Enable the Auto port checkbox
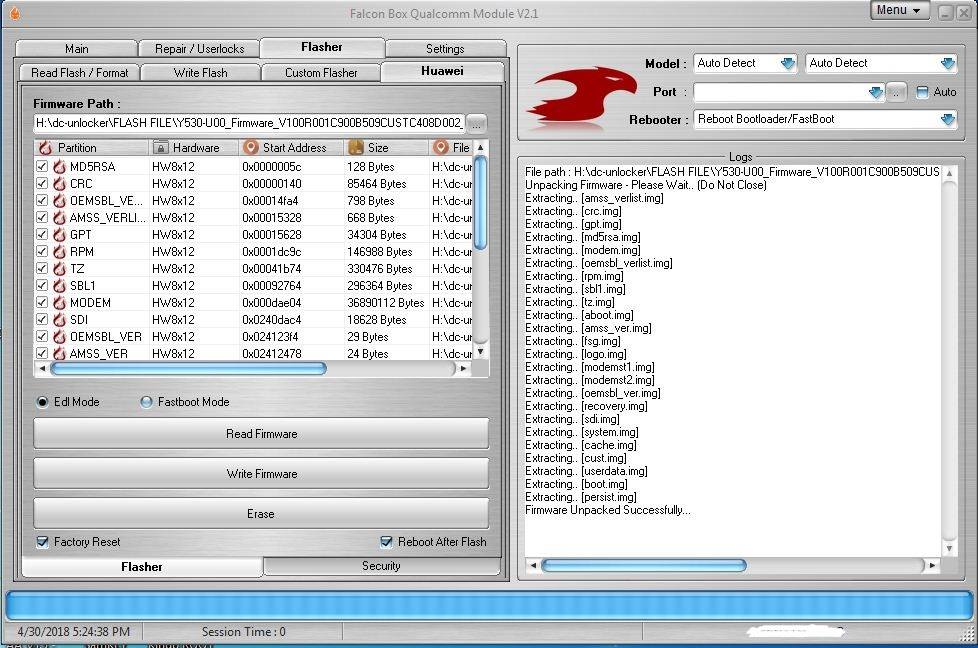This screenshot has height=648, width=978. click(922, 92)
